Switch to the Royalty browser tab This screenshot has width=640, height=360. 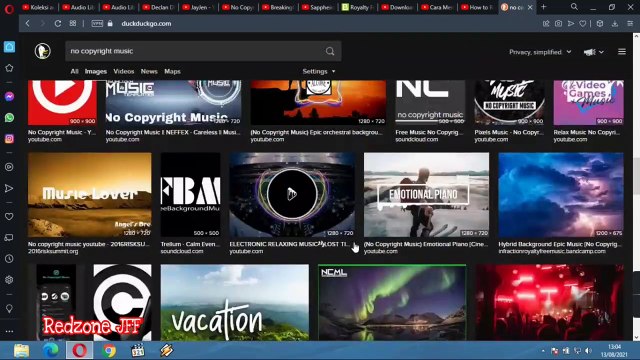tap(358, 7)
